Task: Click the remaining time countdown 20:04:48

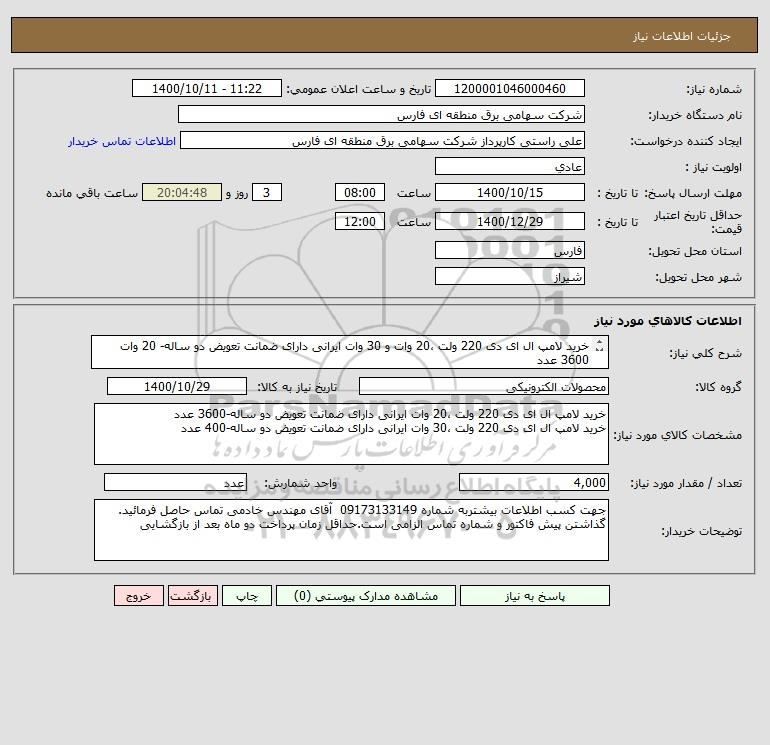Action: (x=182, y=193)
